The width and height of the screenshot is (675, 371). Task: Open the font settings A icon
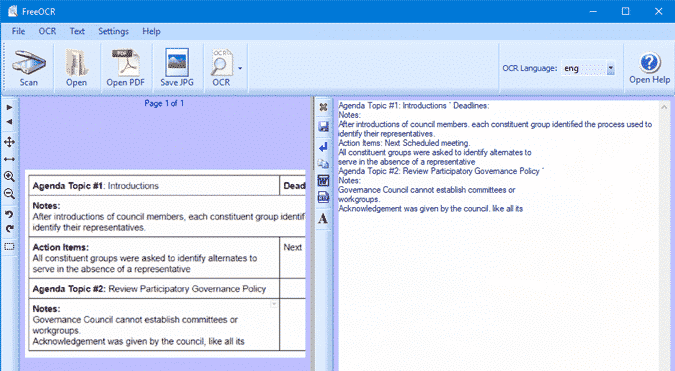323,218
